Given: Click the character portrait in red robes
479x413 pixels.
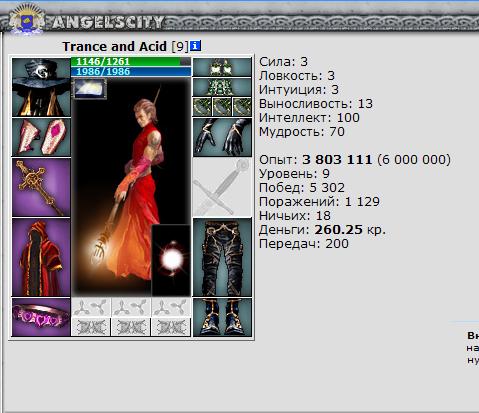Looking at the screenshot, I should tap(131, 187).
